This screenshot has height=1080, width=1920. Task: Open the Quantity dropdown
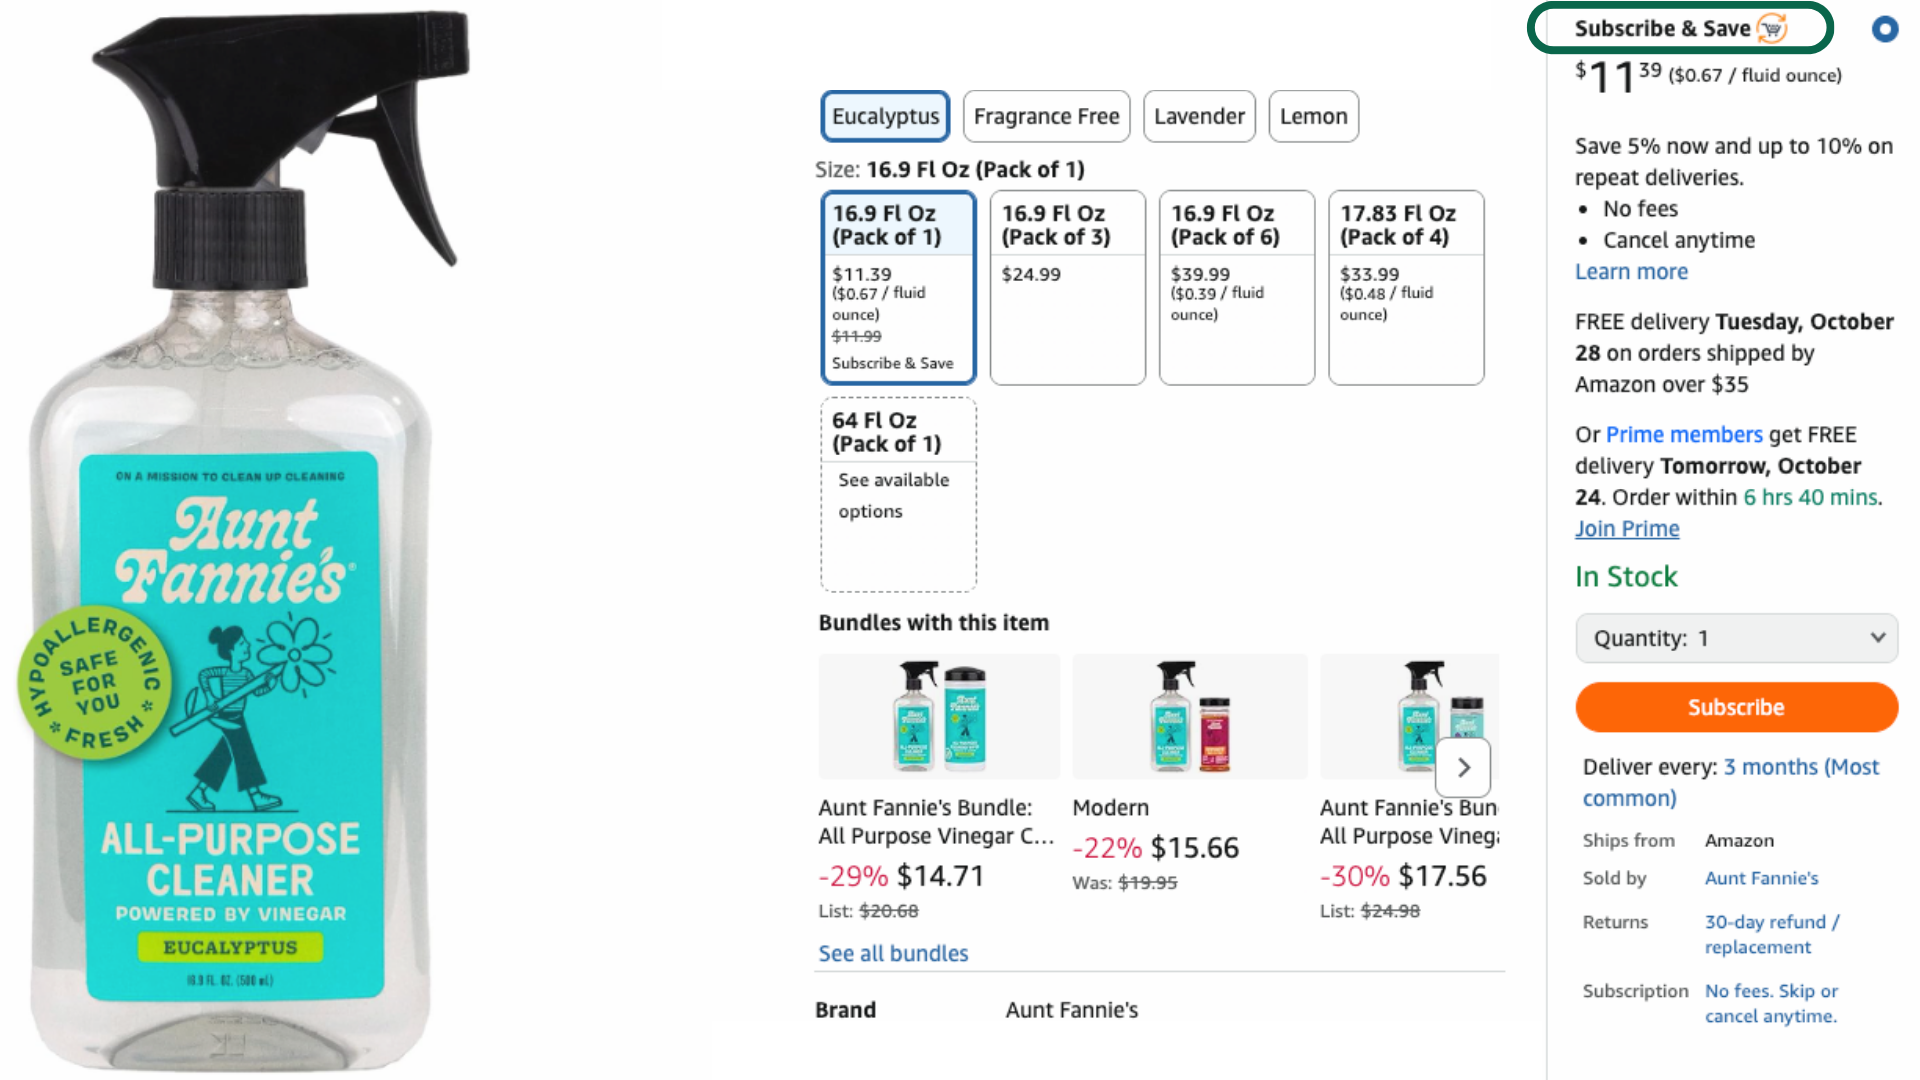1736,638
